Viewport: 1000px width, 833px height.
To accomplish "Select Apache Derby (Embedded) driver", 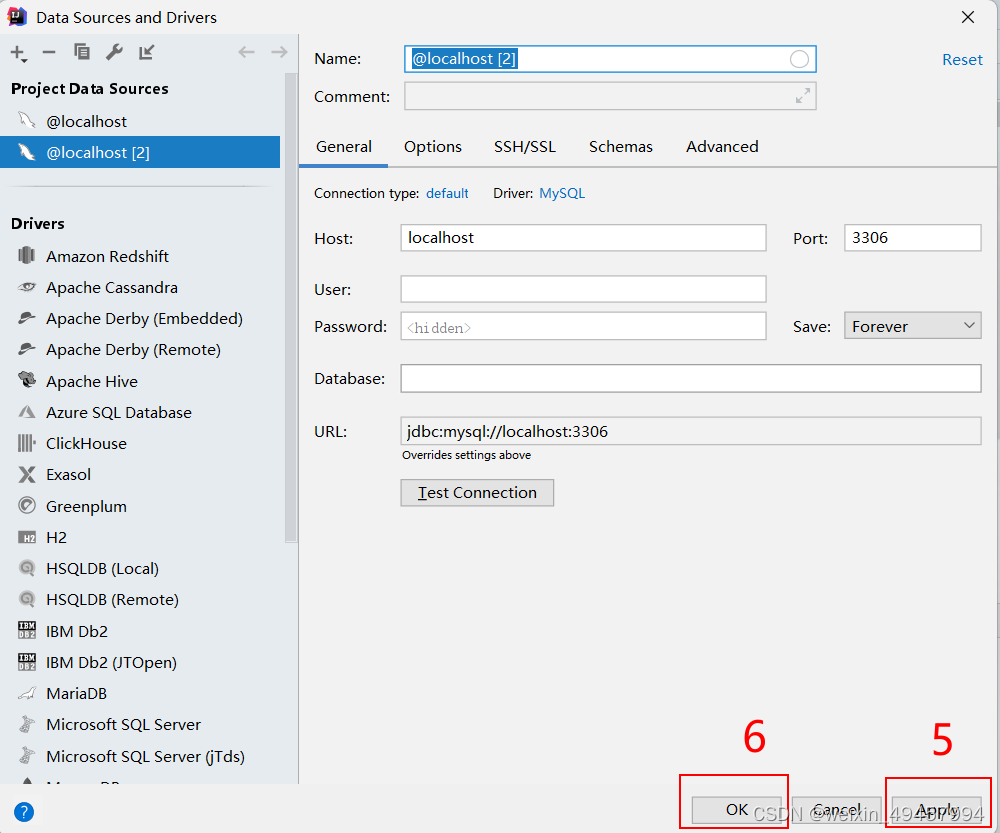I will (140, 318).
